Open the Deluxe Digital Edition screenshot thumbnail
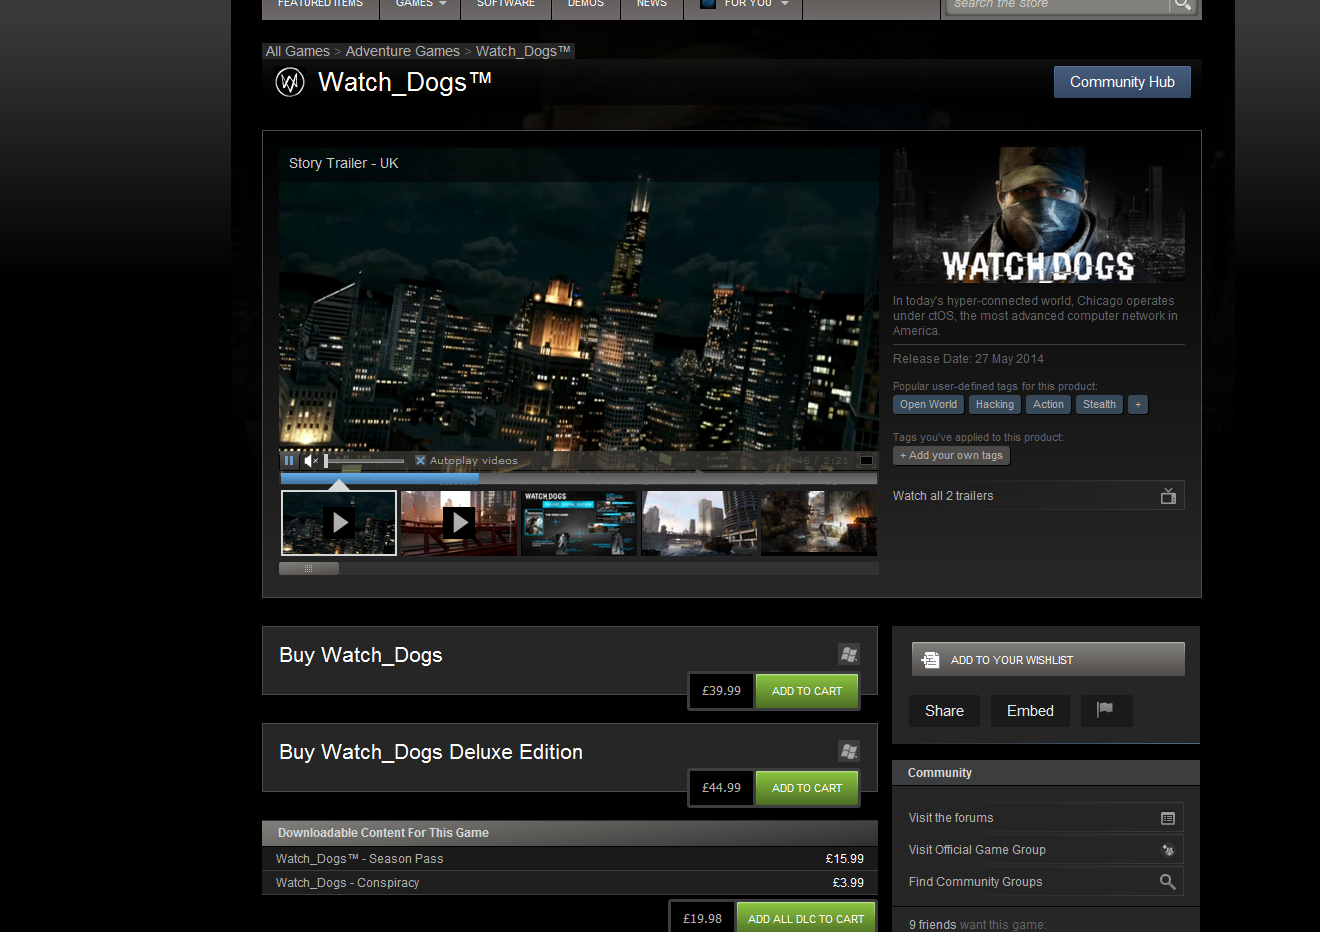The height and width of the screenshot is (932, 1320). coord(579,523)
